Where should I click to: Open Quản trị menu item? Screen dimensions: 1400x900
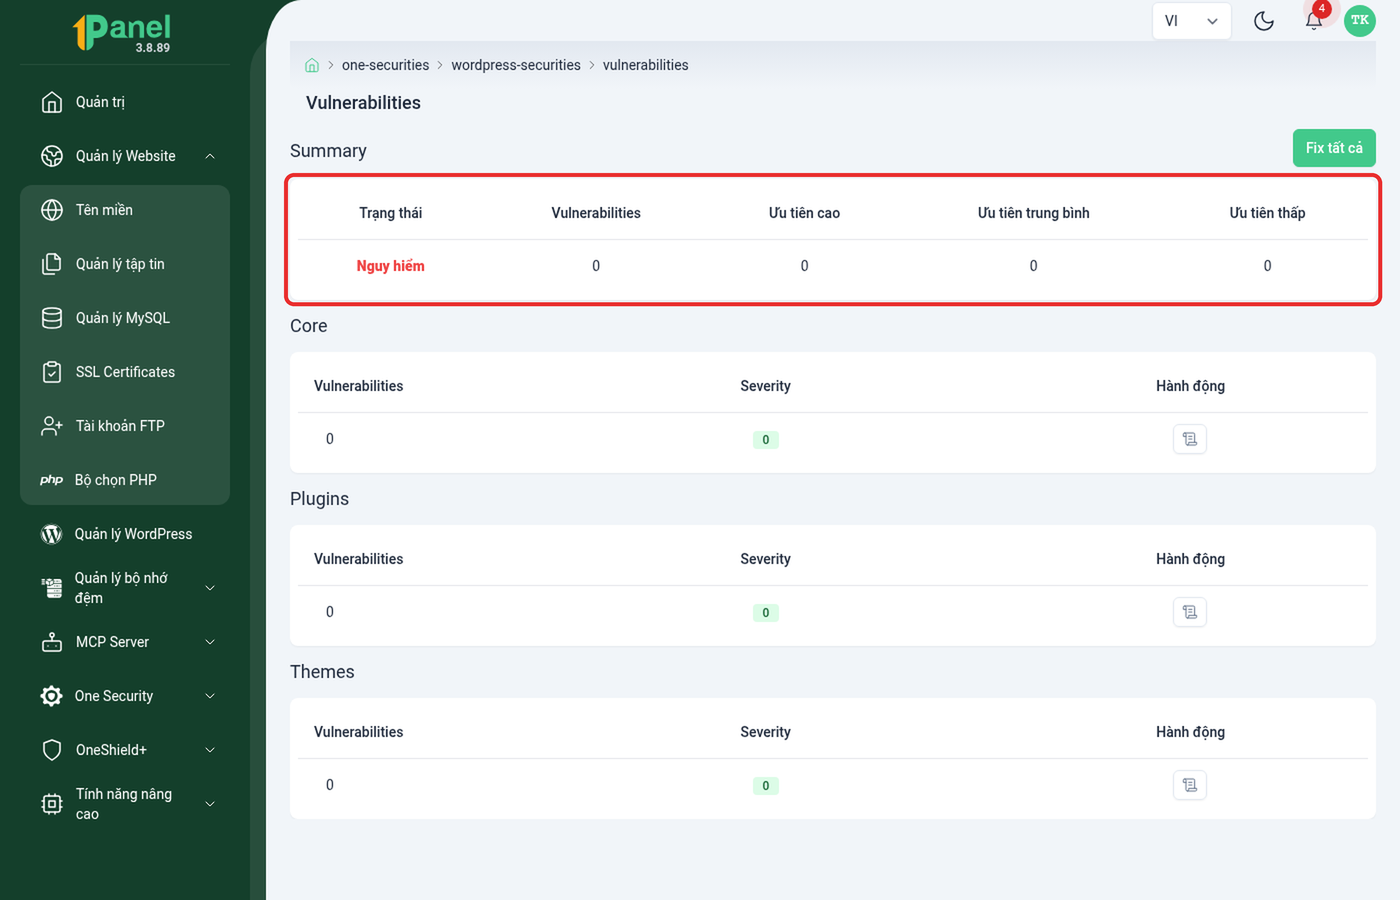(125, 102)
